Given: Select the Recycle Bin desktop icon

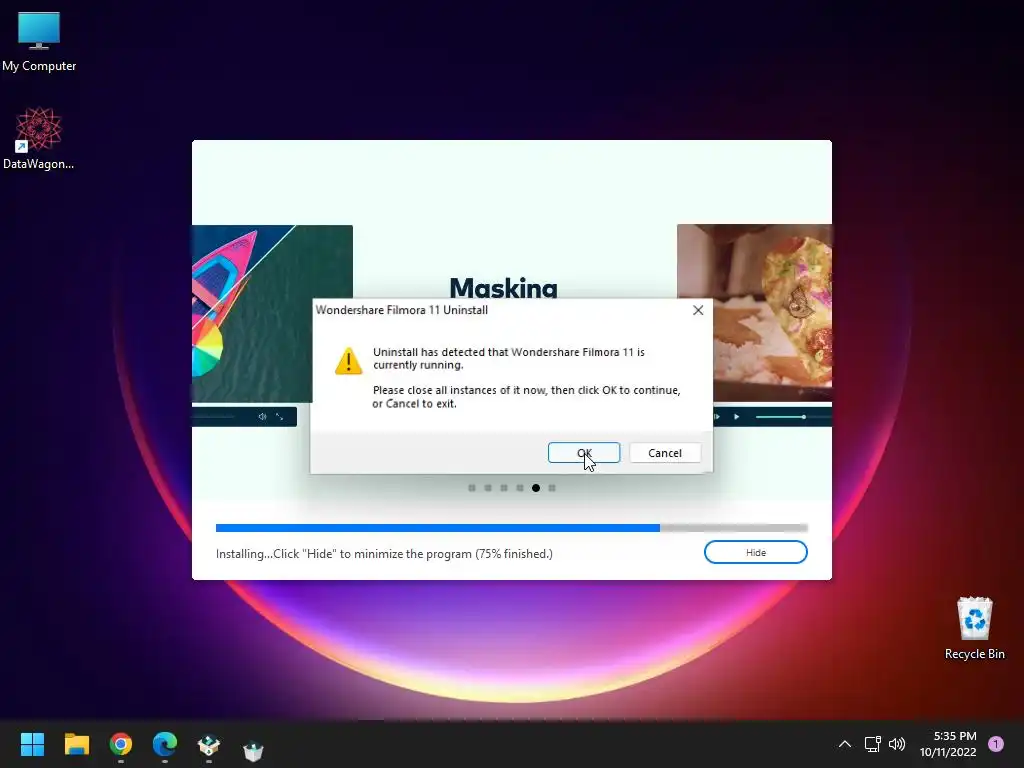Looking at the screenshot, I should 974,628.
